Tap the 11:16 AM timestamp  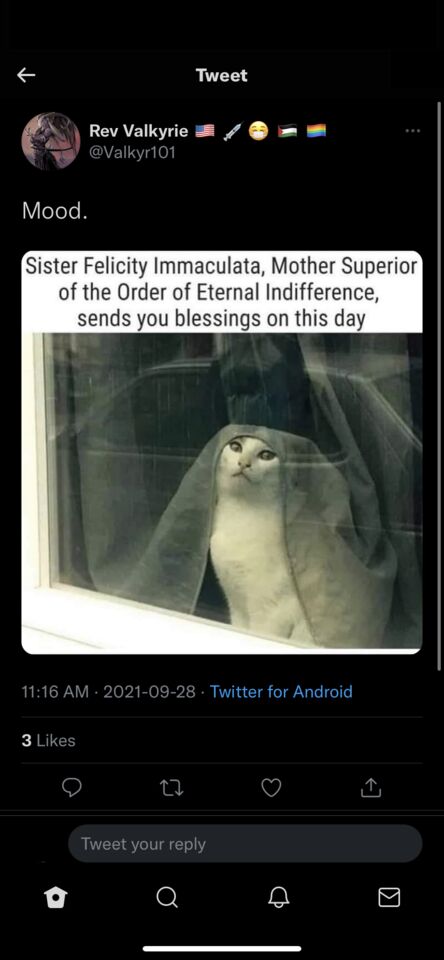coord(55,692)
